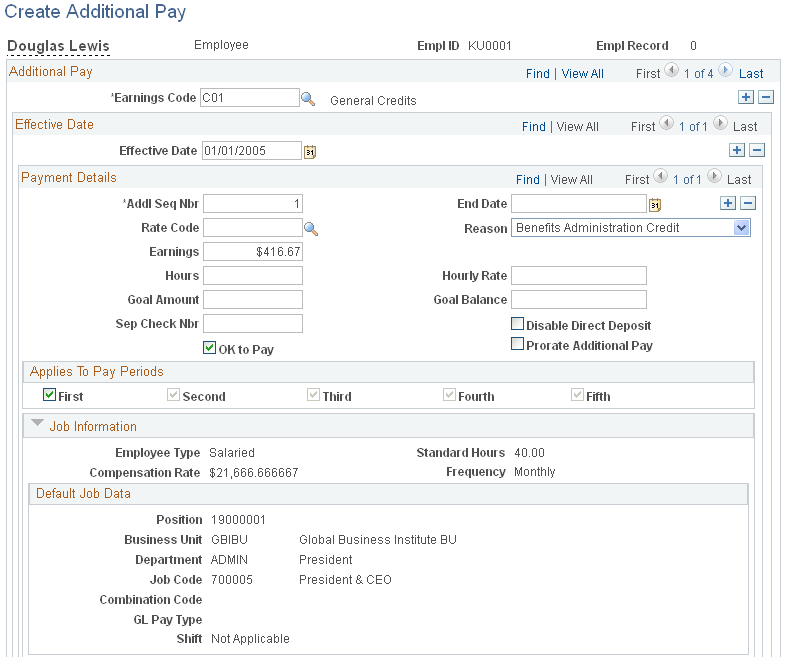Click Standard Hours value 40.00
Viewport: 786px width, 657px height.
529,453
